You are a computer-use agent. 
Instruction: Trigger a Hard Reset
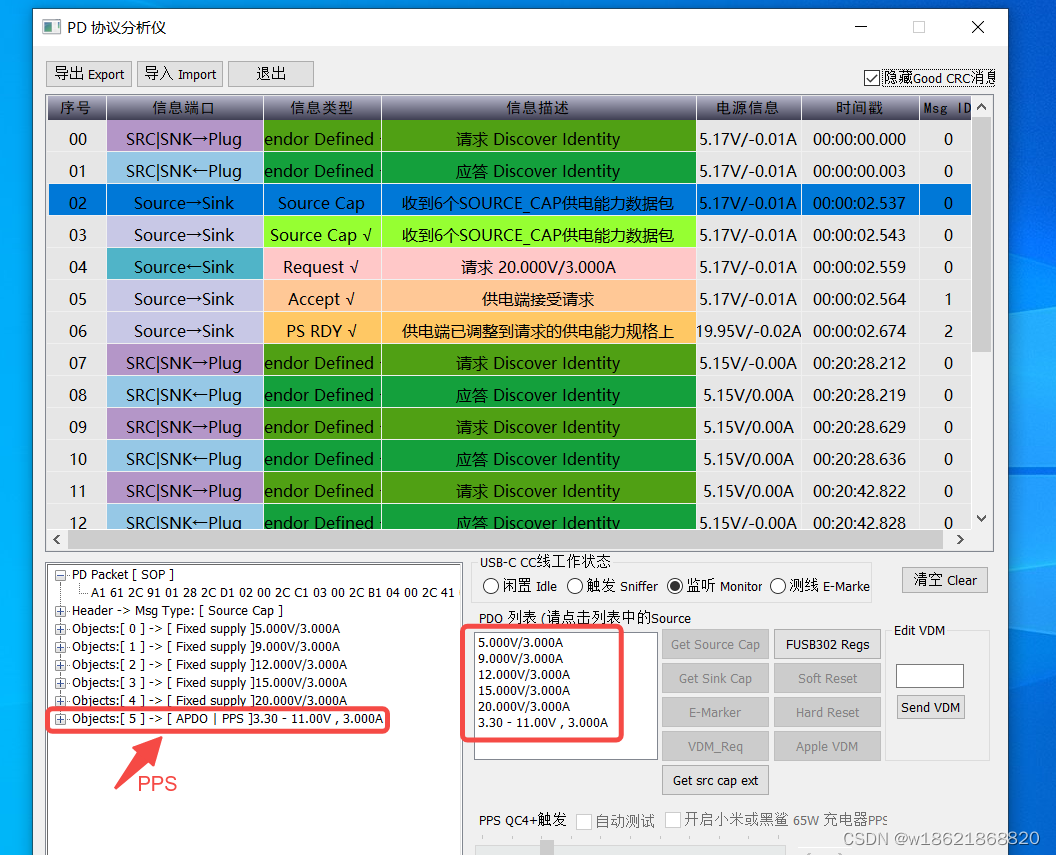(x=827, y=712)
